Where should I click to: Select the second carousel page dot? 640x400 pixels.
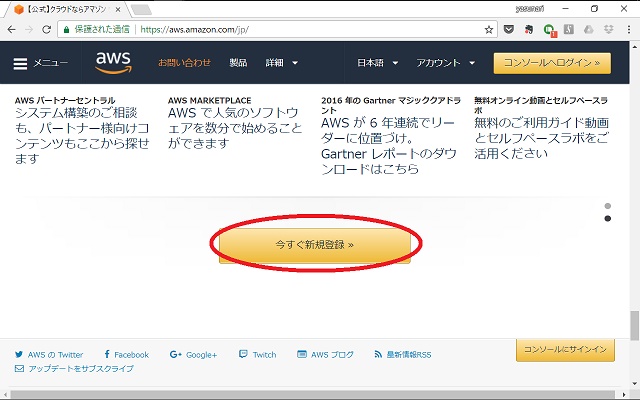[x=607, y=218]
